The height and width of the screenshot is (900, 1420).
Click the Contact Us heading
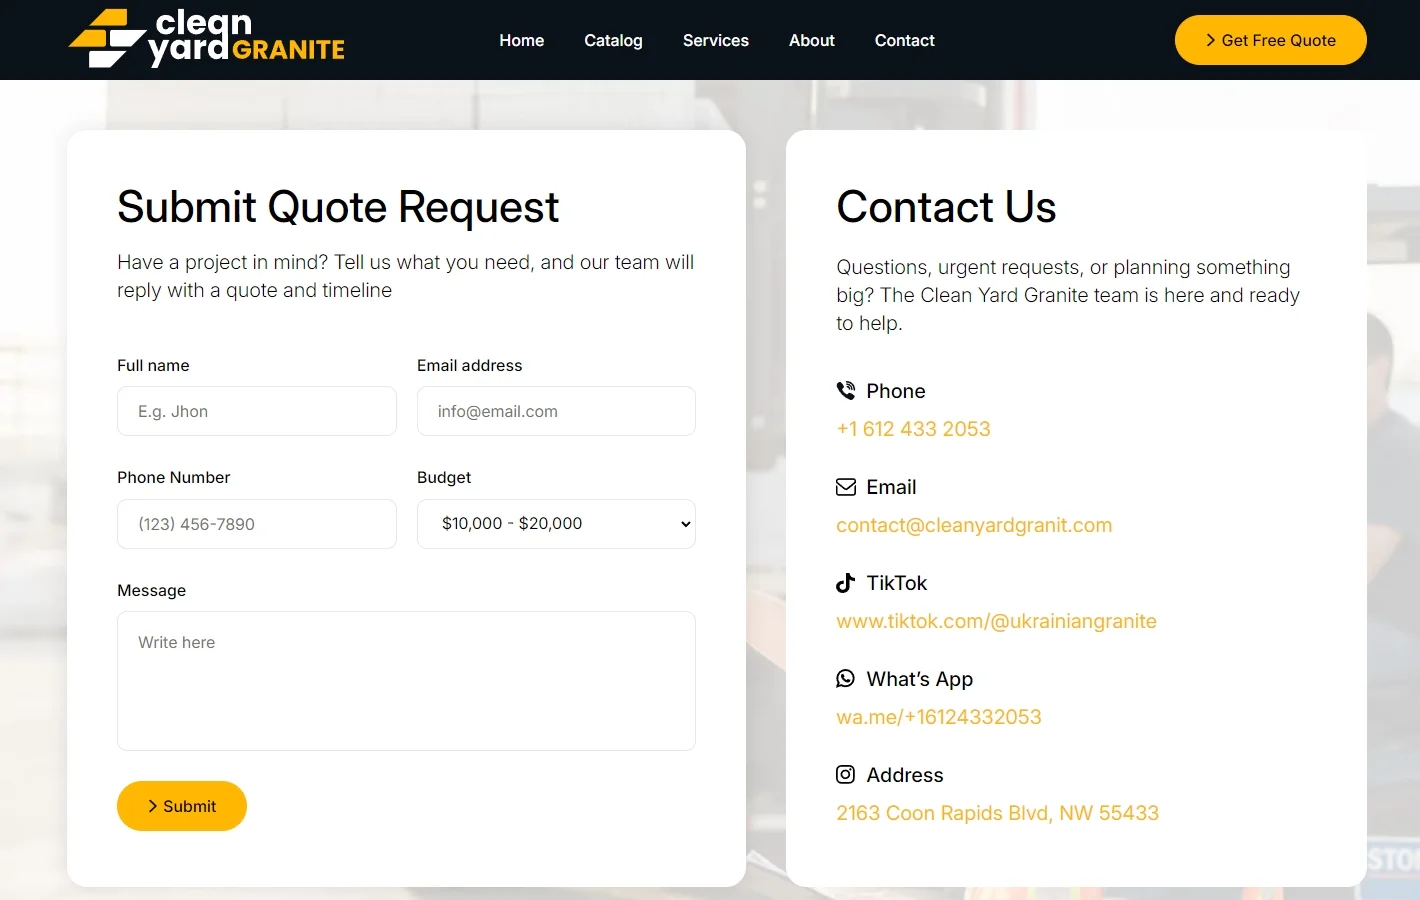[946, 207]
